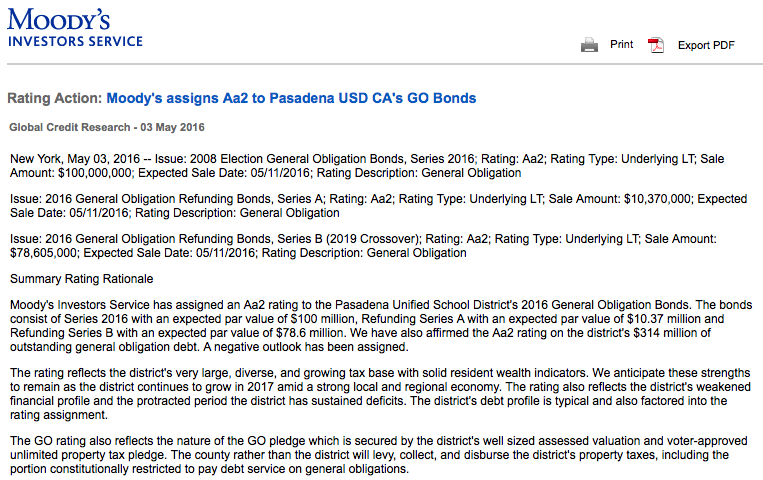Click the Investors Service logo text

tap(75, 41)
